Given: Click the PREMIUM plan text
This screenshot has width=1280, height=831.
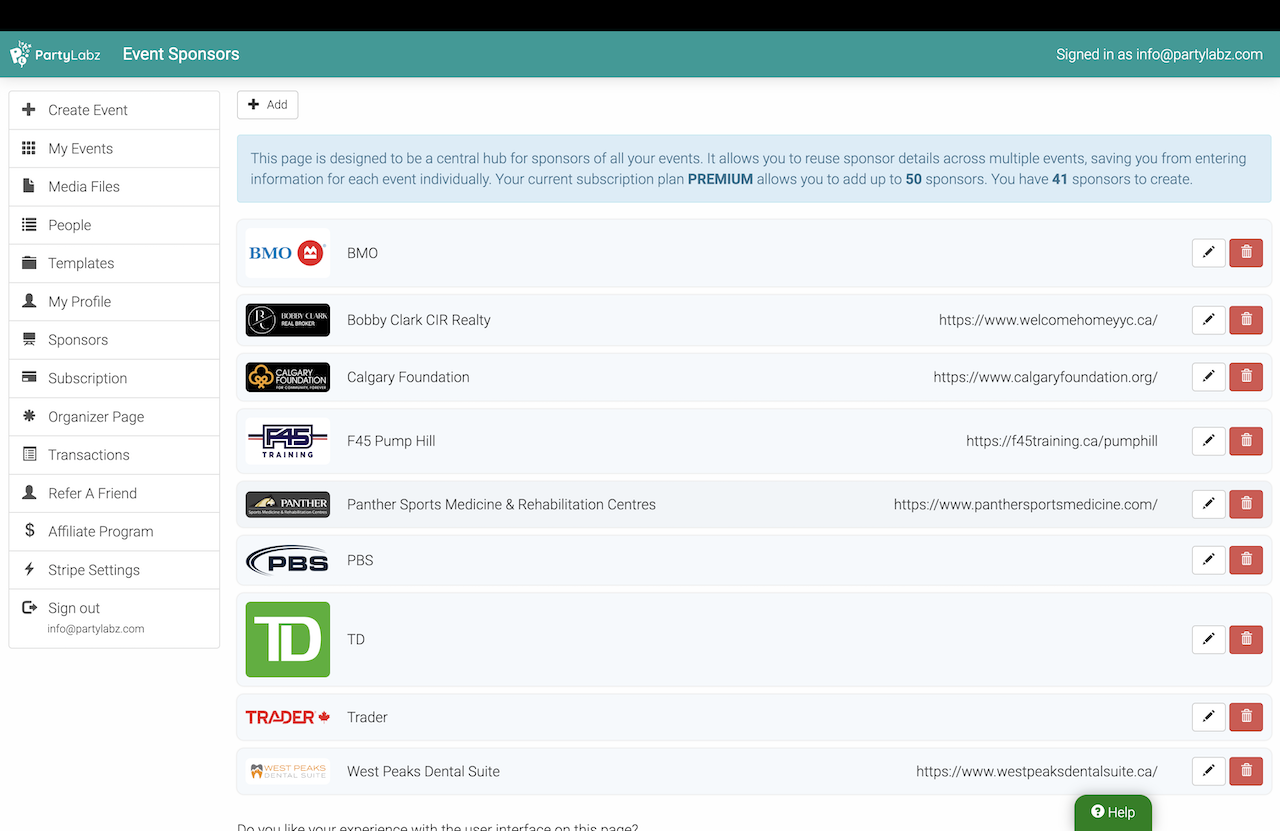Looking at the screenshot, I should (x=720, y=180).
